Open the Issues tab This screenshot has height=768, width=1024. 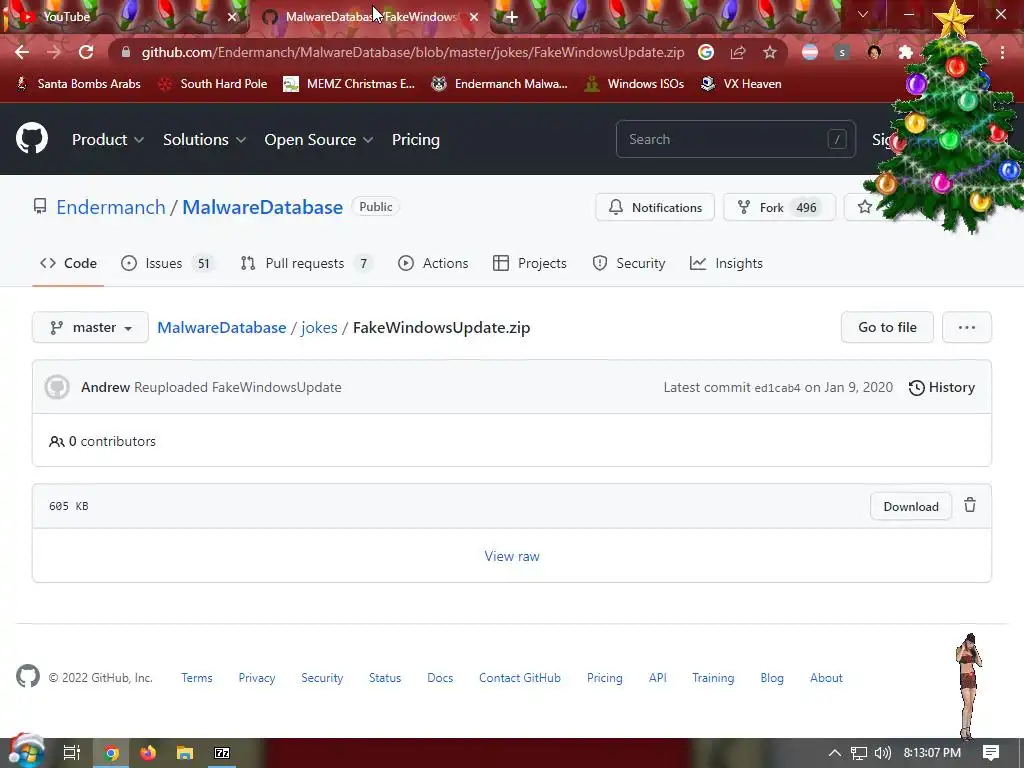(167, 263)
